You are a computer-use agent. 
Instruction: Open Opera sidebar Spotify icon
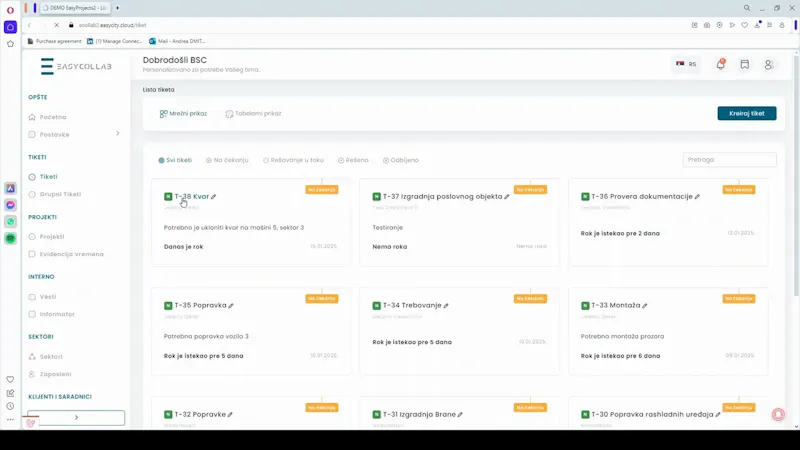(x=10, y=239)
